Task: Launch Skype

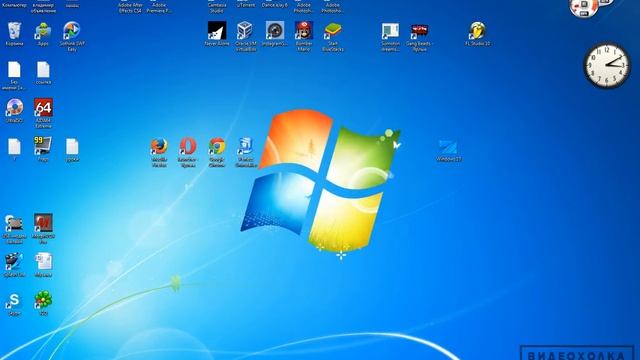Action: tap(14, 301)
